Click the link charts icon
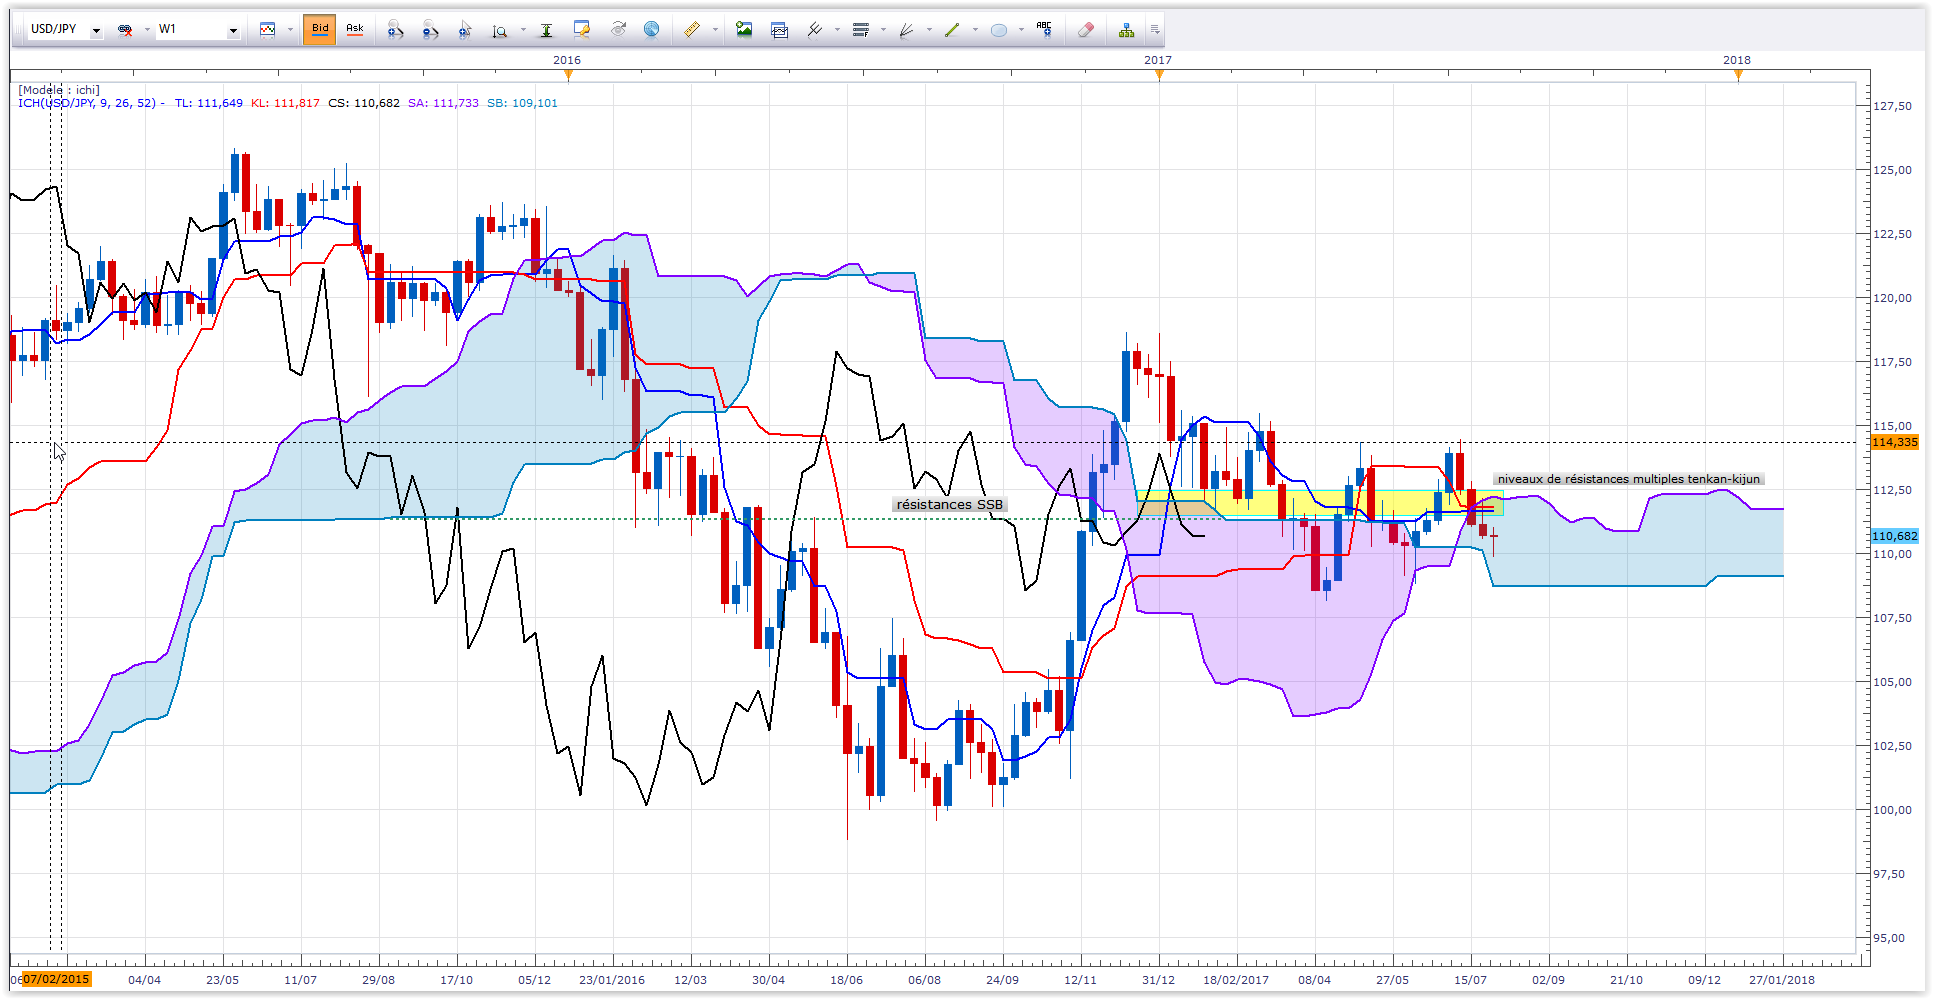This screenshot has width=1933, height=999. (125, 30)
